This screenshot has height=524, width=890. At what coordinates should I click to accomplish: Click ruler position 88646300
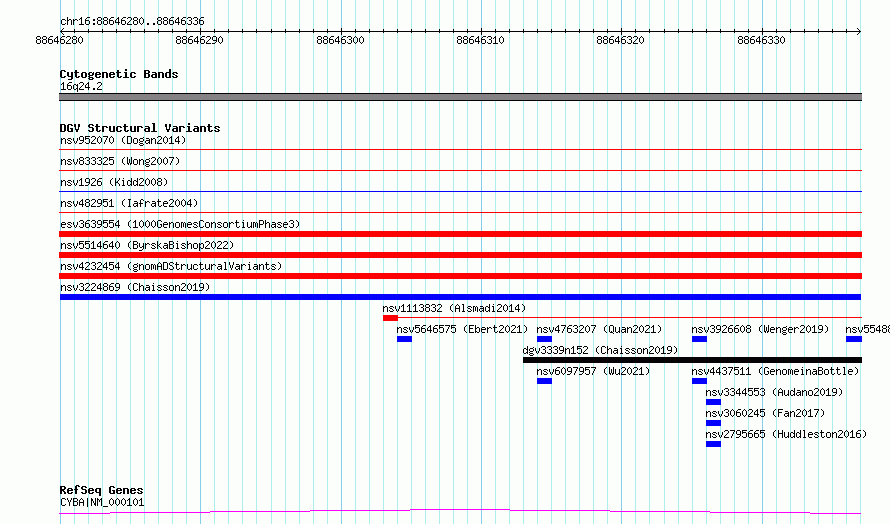tap(340, 40)
